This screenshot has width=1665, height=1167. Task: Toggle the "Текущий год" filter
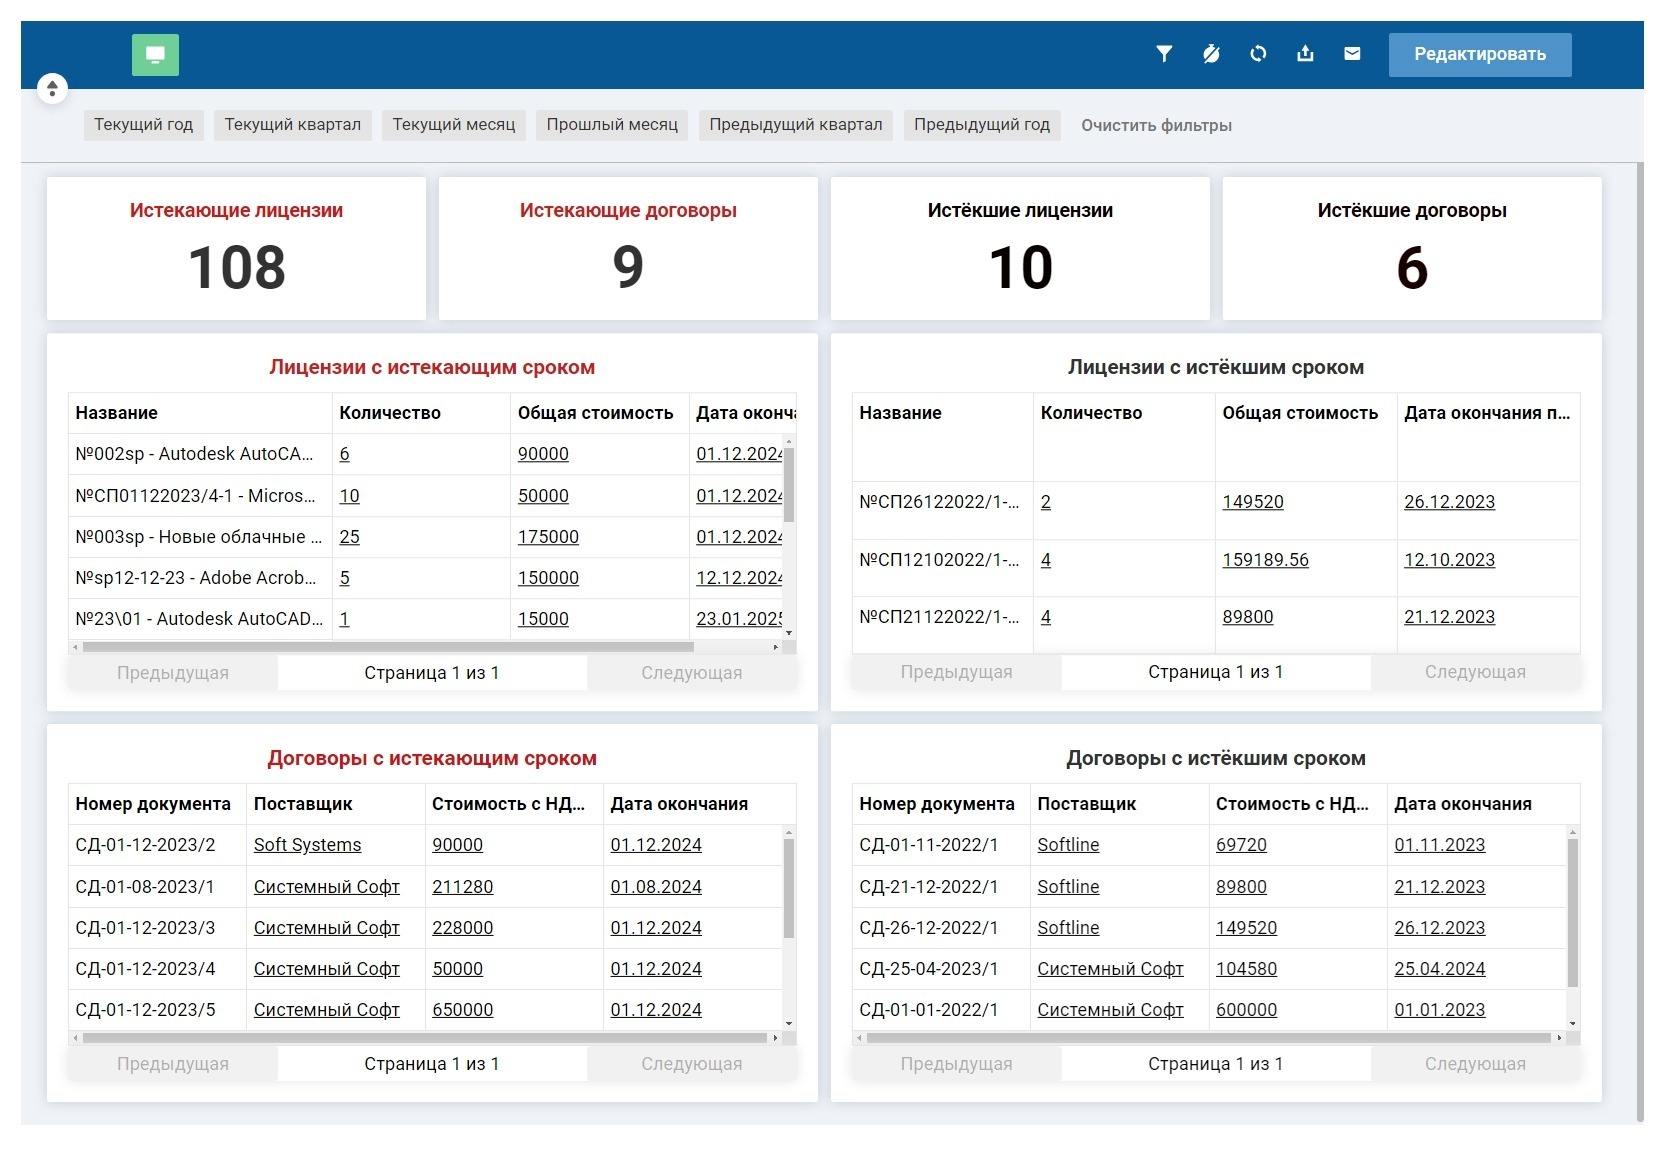click(x=143, y=125)
